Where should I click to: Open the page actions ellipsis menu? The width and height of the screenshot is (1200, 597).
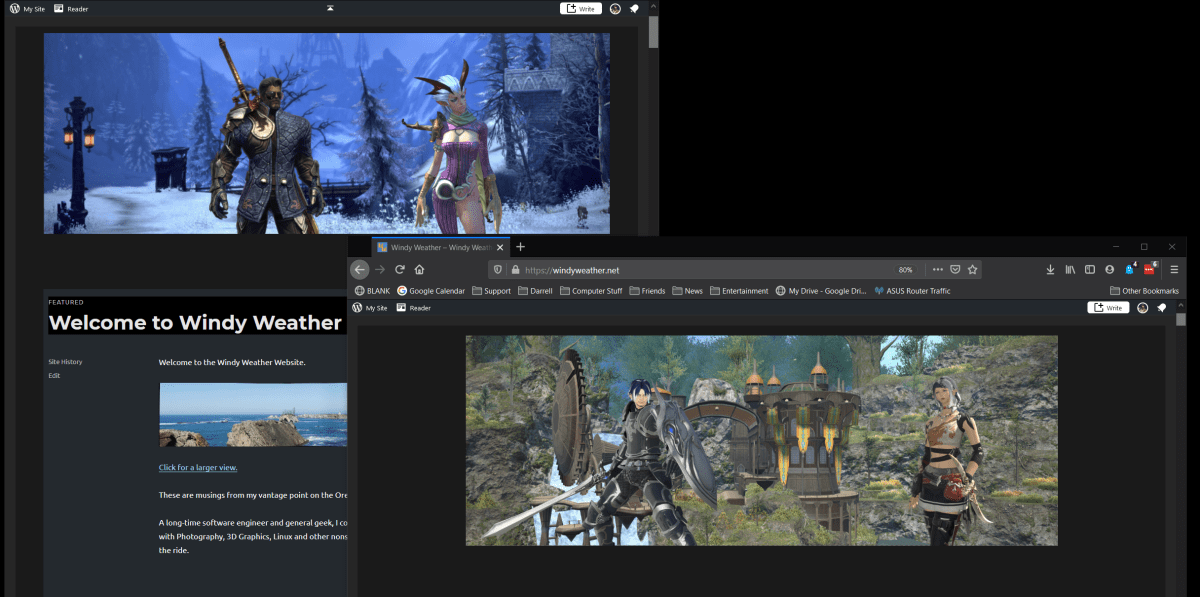(938, 269)
